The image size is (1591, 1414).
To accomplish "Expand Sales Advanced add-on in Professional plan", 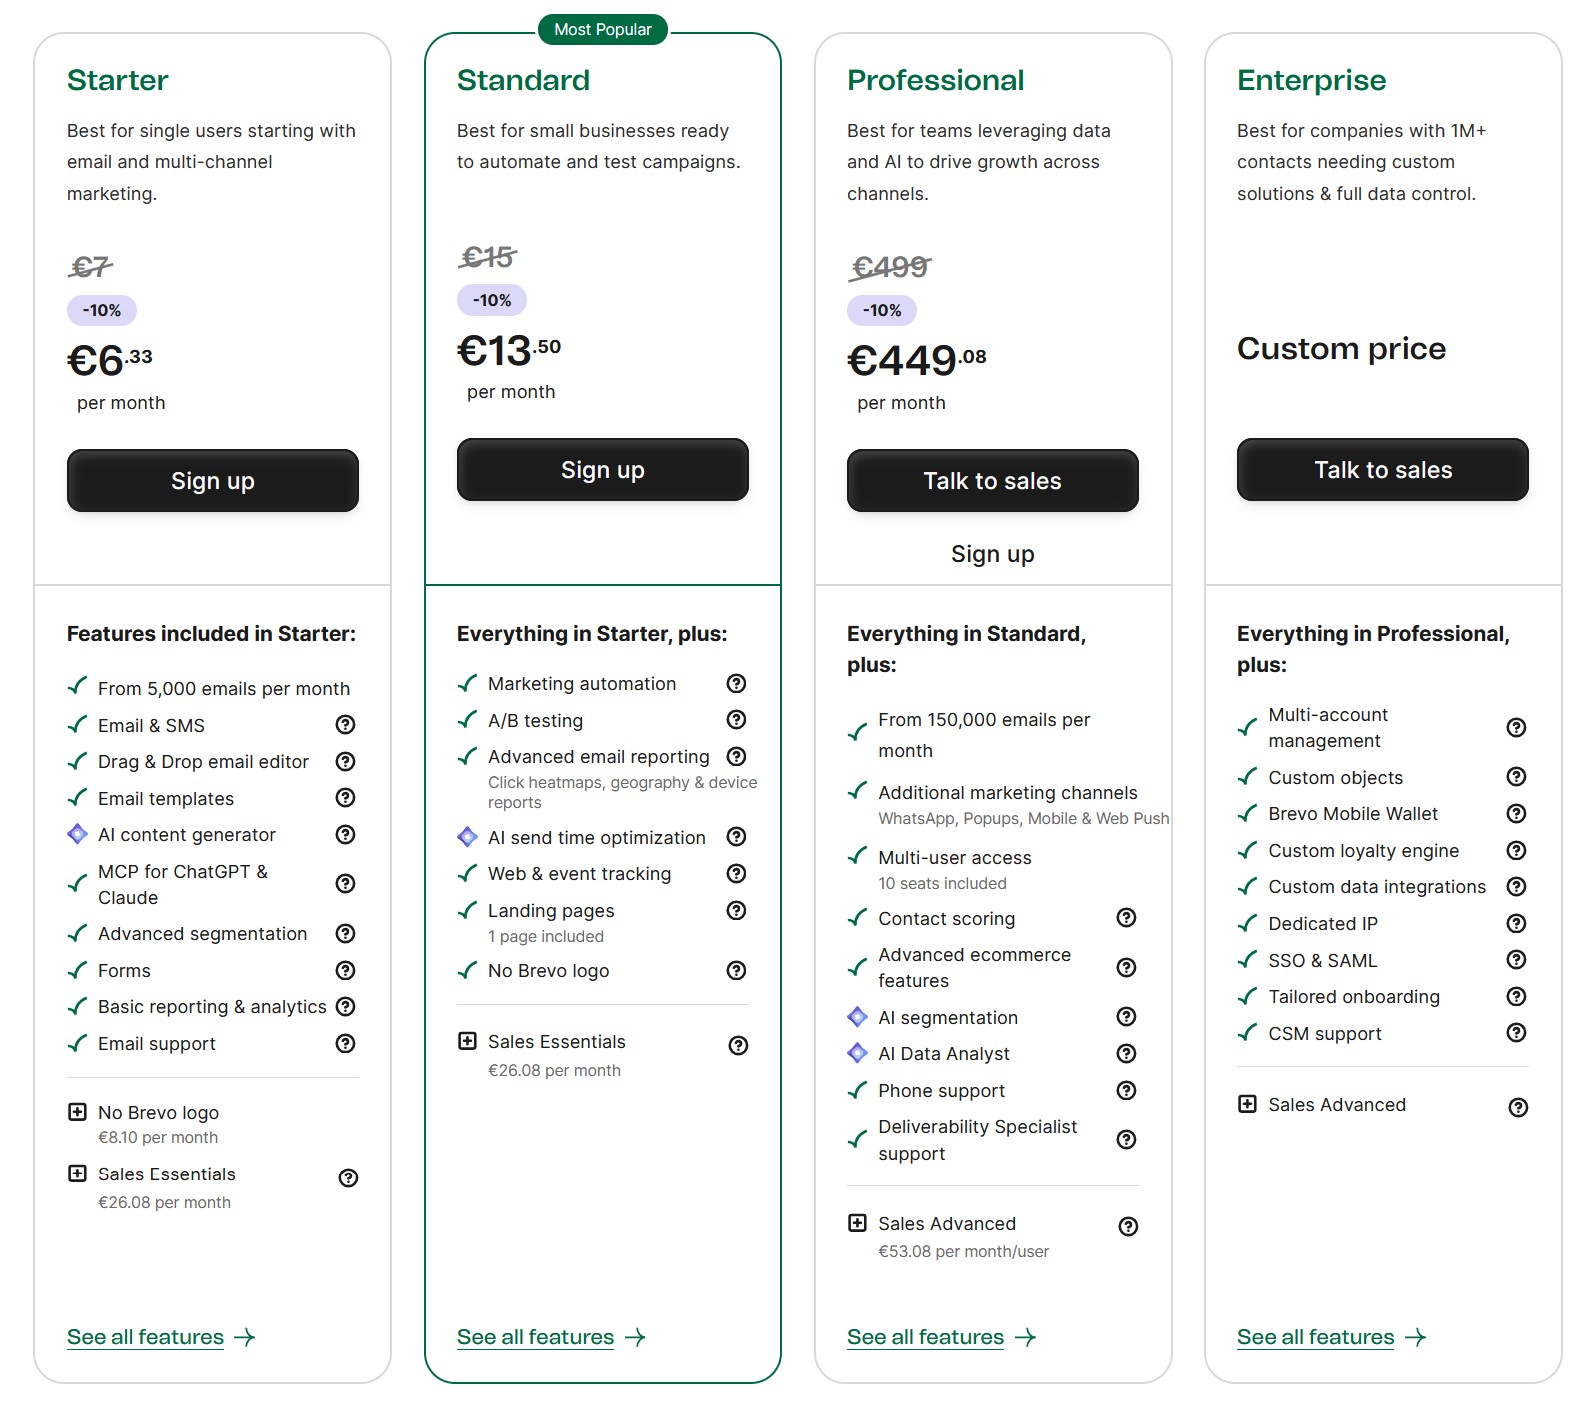I will coord(857,1223).
